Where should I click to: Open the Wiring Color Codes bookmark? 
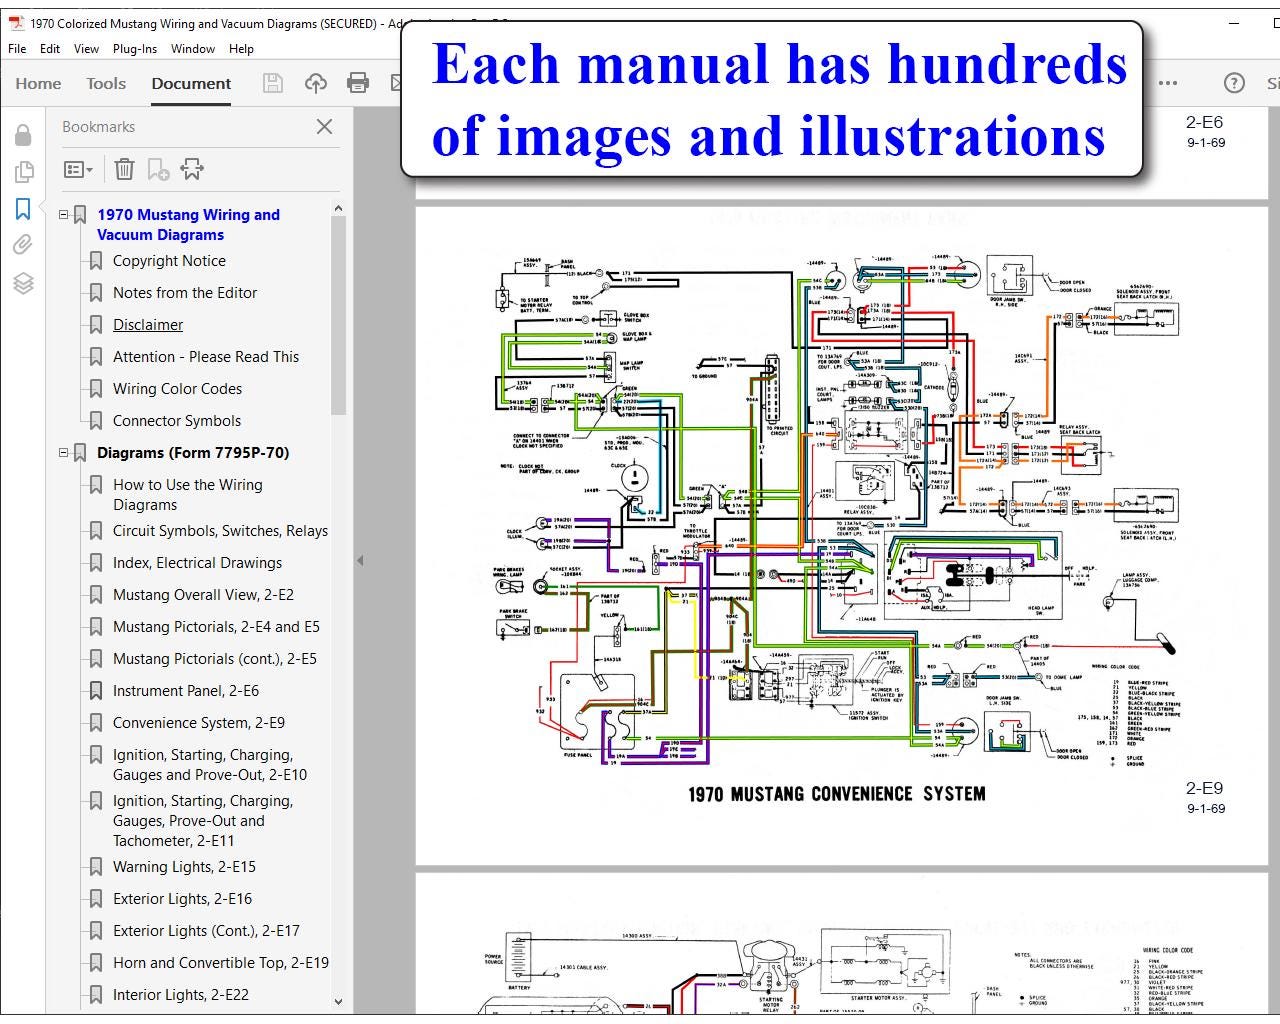coord(177,389)
